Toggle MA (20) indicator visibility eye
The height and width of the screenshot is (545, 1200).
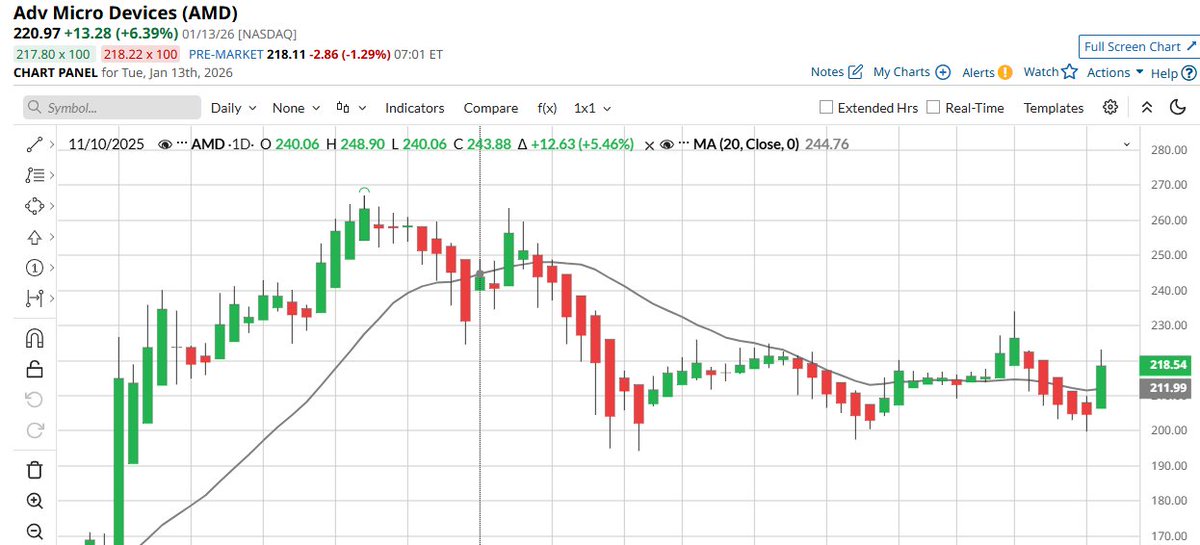[667, 144]
